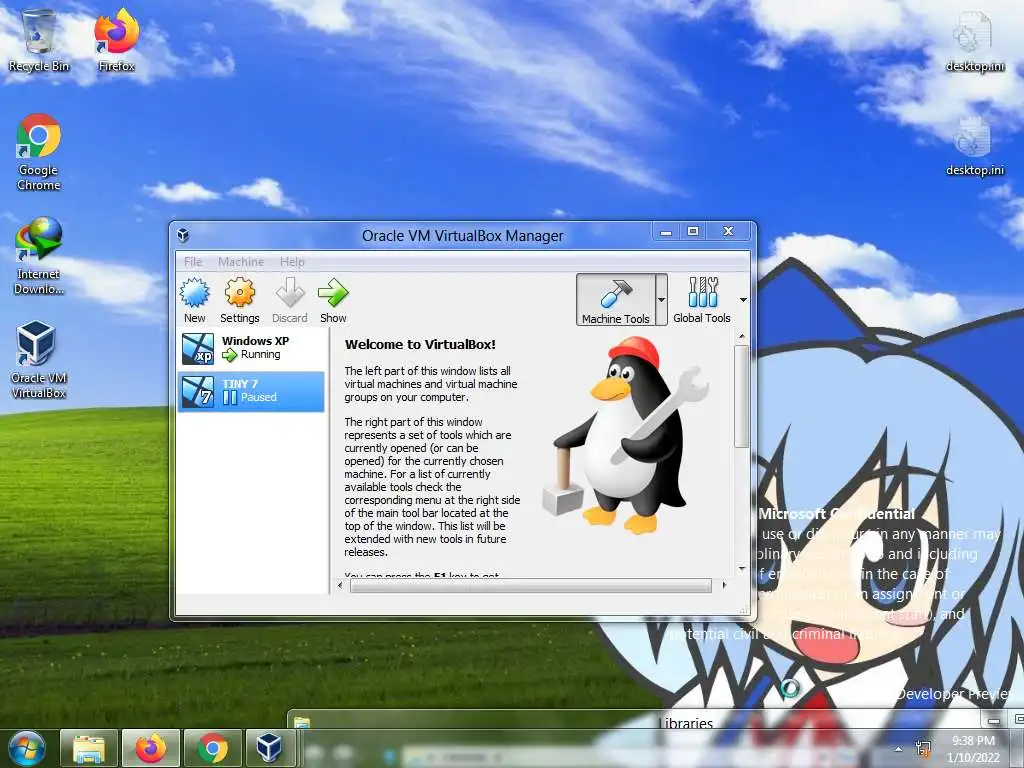Click the scroll up arrow in welcome pane

741,337
